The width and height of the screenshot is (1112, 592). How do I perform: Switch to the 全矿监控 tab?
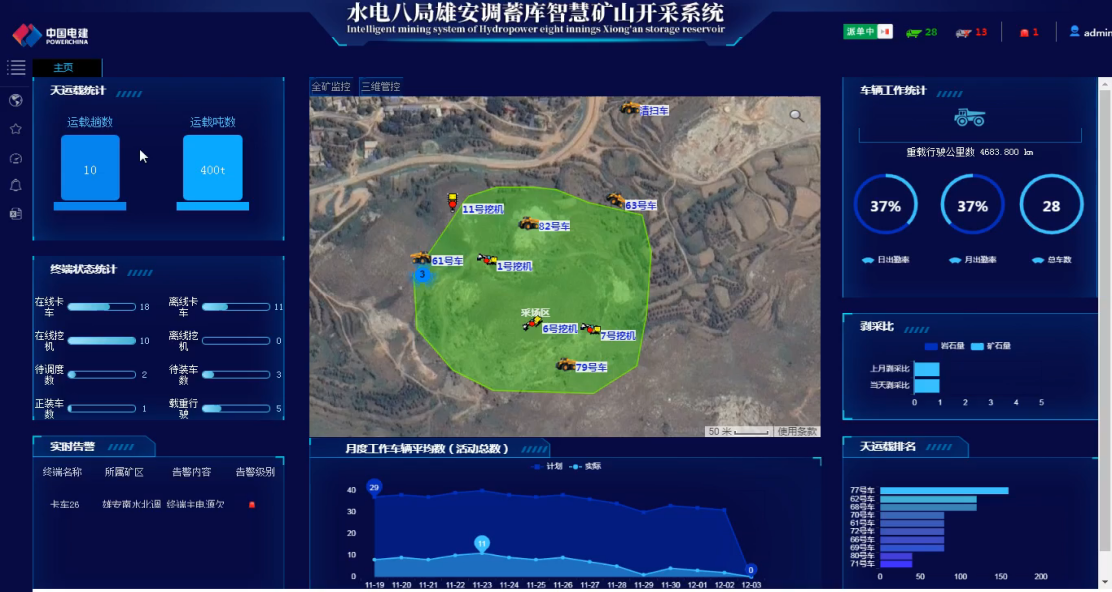tap(331, 87)
